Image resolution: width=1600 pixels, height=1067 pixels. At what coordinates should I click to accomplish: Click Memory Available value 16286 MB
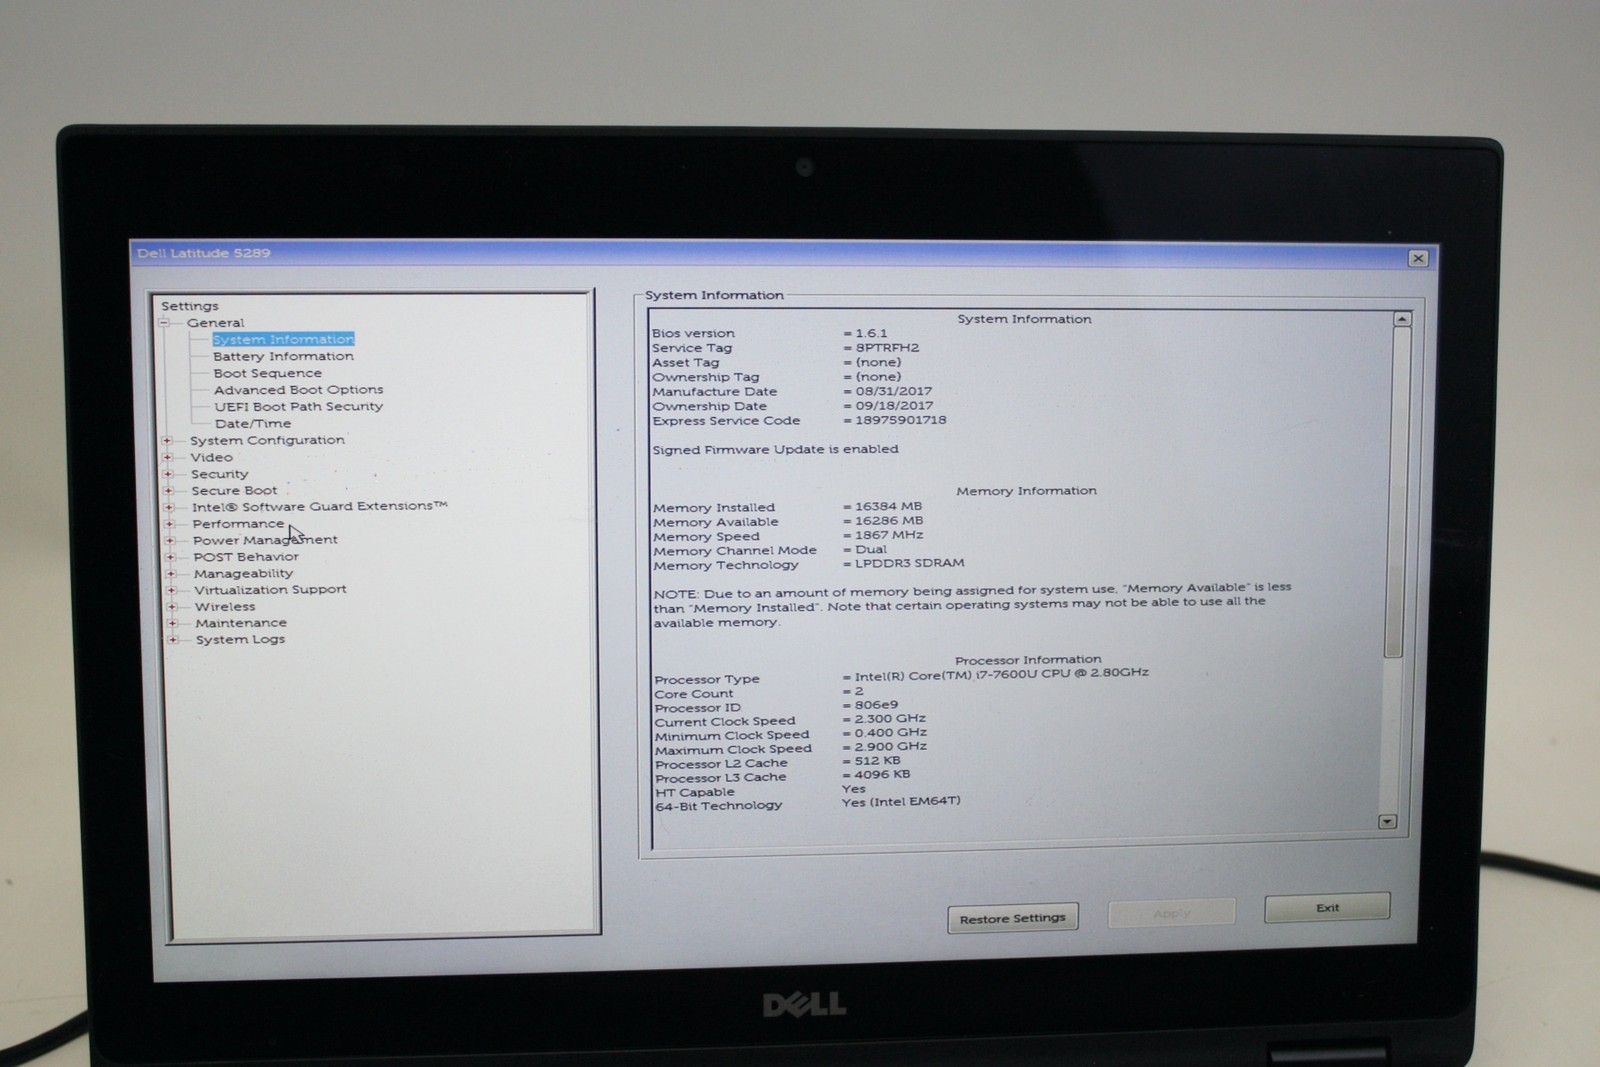[x=889, y=521]
